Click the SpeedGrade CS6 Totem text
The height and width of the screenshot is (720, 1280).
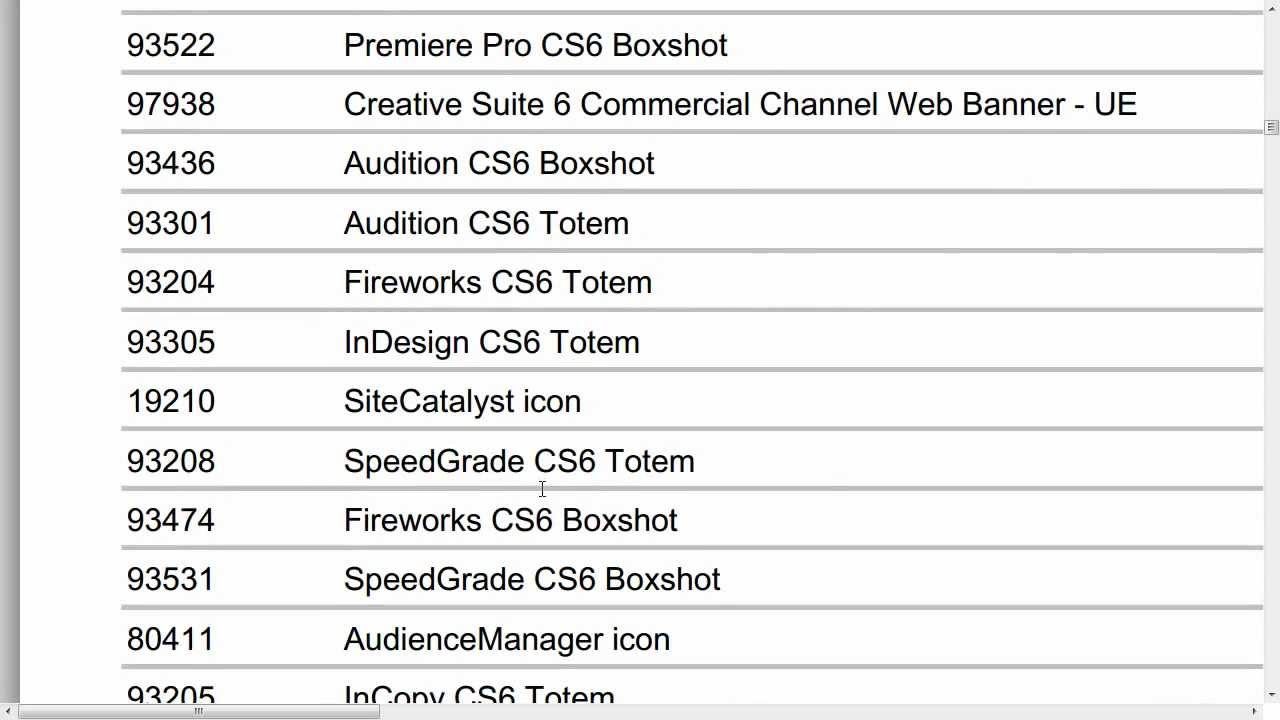[518, 461]
